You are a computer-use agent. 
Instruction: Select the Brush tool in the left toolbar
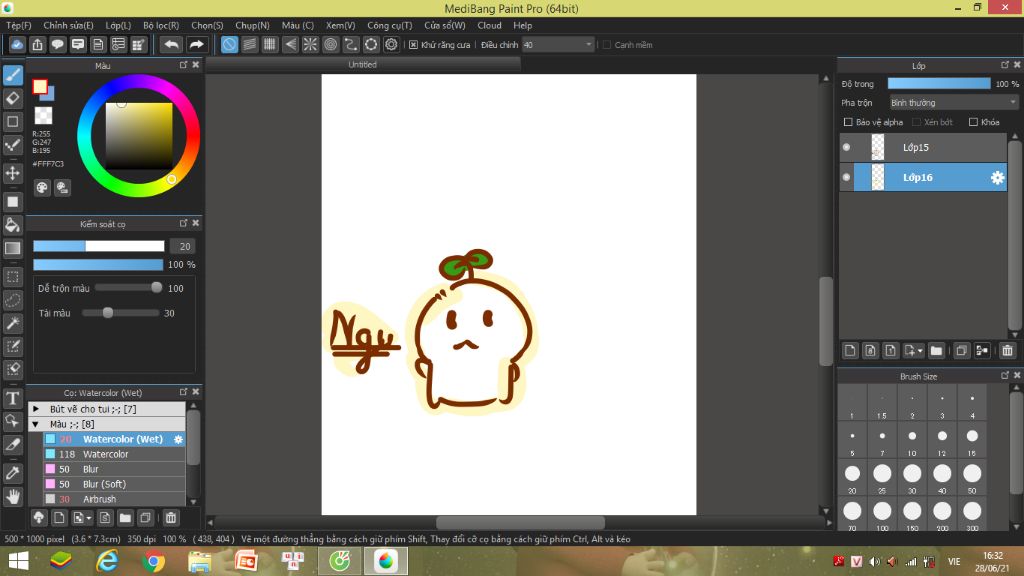12,75
